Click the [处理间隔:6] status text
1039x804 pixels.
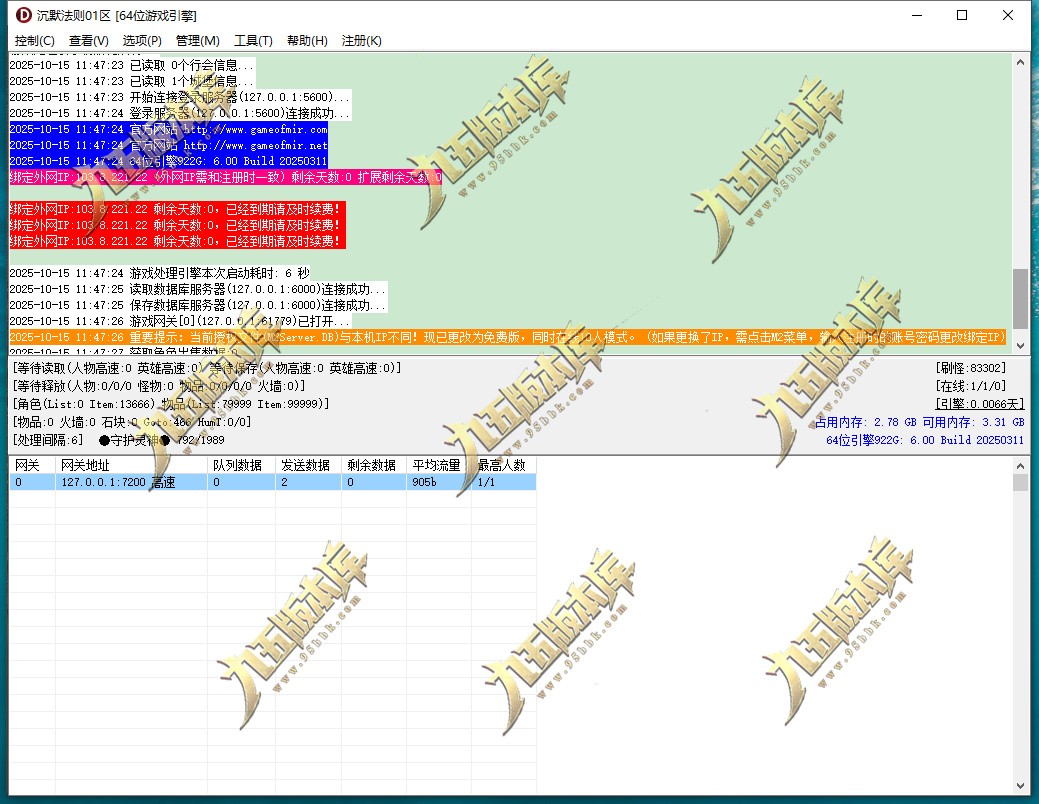click(x=48, y=439)
